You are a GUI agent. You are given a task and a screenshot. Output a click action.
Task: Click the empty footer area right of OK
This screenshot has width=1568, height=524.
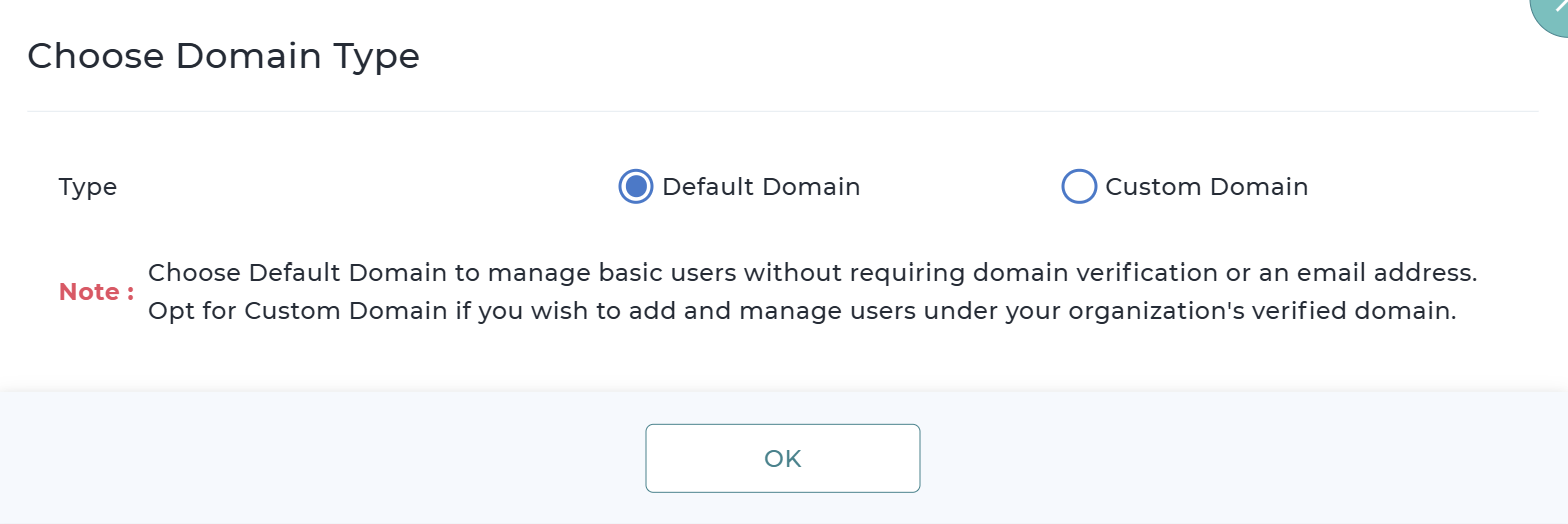click(x=1240, y=458)
